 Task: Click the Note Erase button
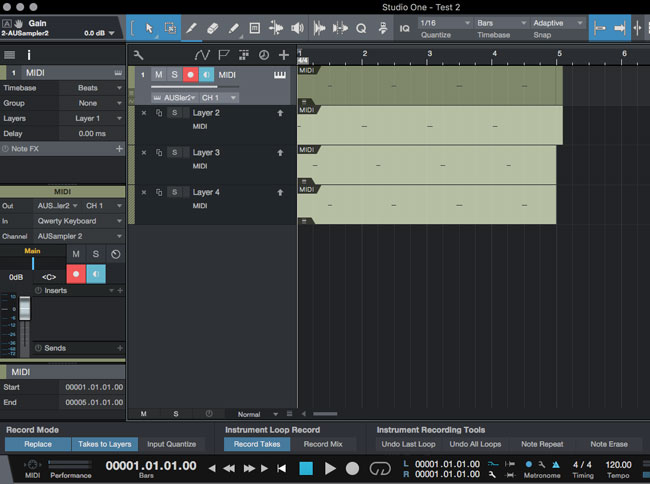pos(609,443)
